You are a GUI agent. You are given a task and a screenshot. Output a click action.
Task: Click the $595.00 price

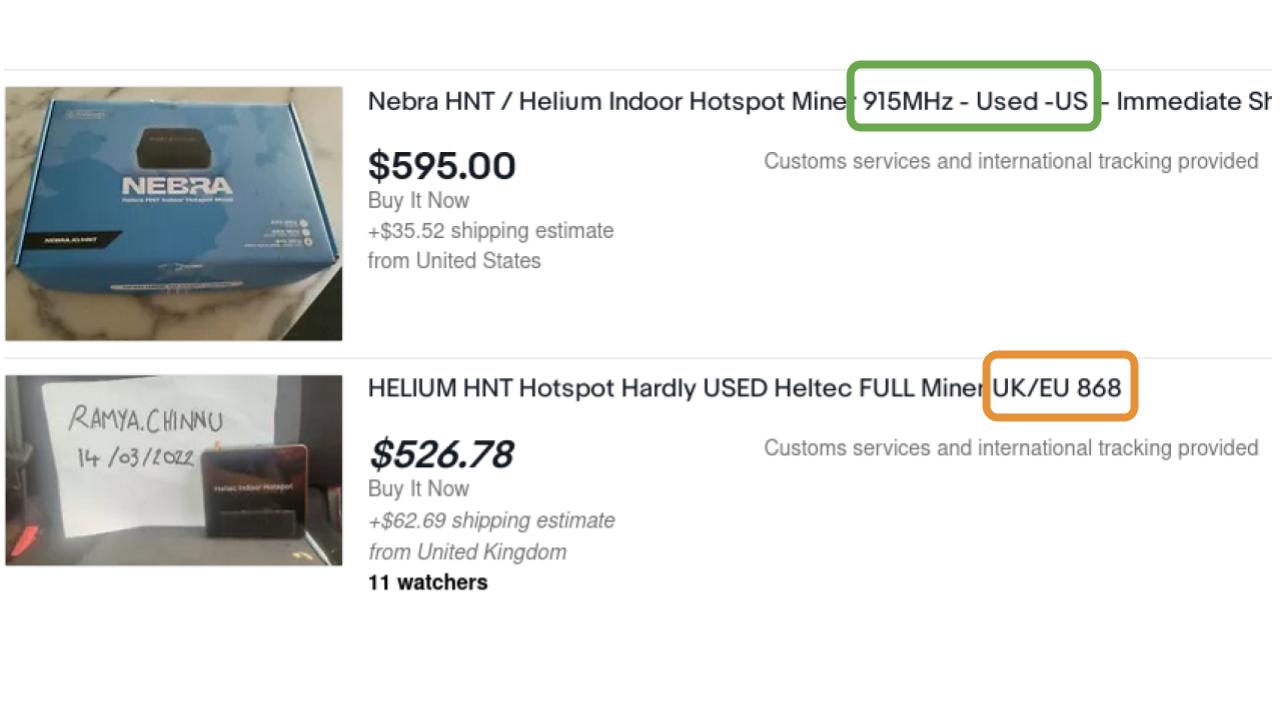[442, 166]
